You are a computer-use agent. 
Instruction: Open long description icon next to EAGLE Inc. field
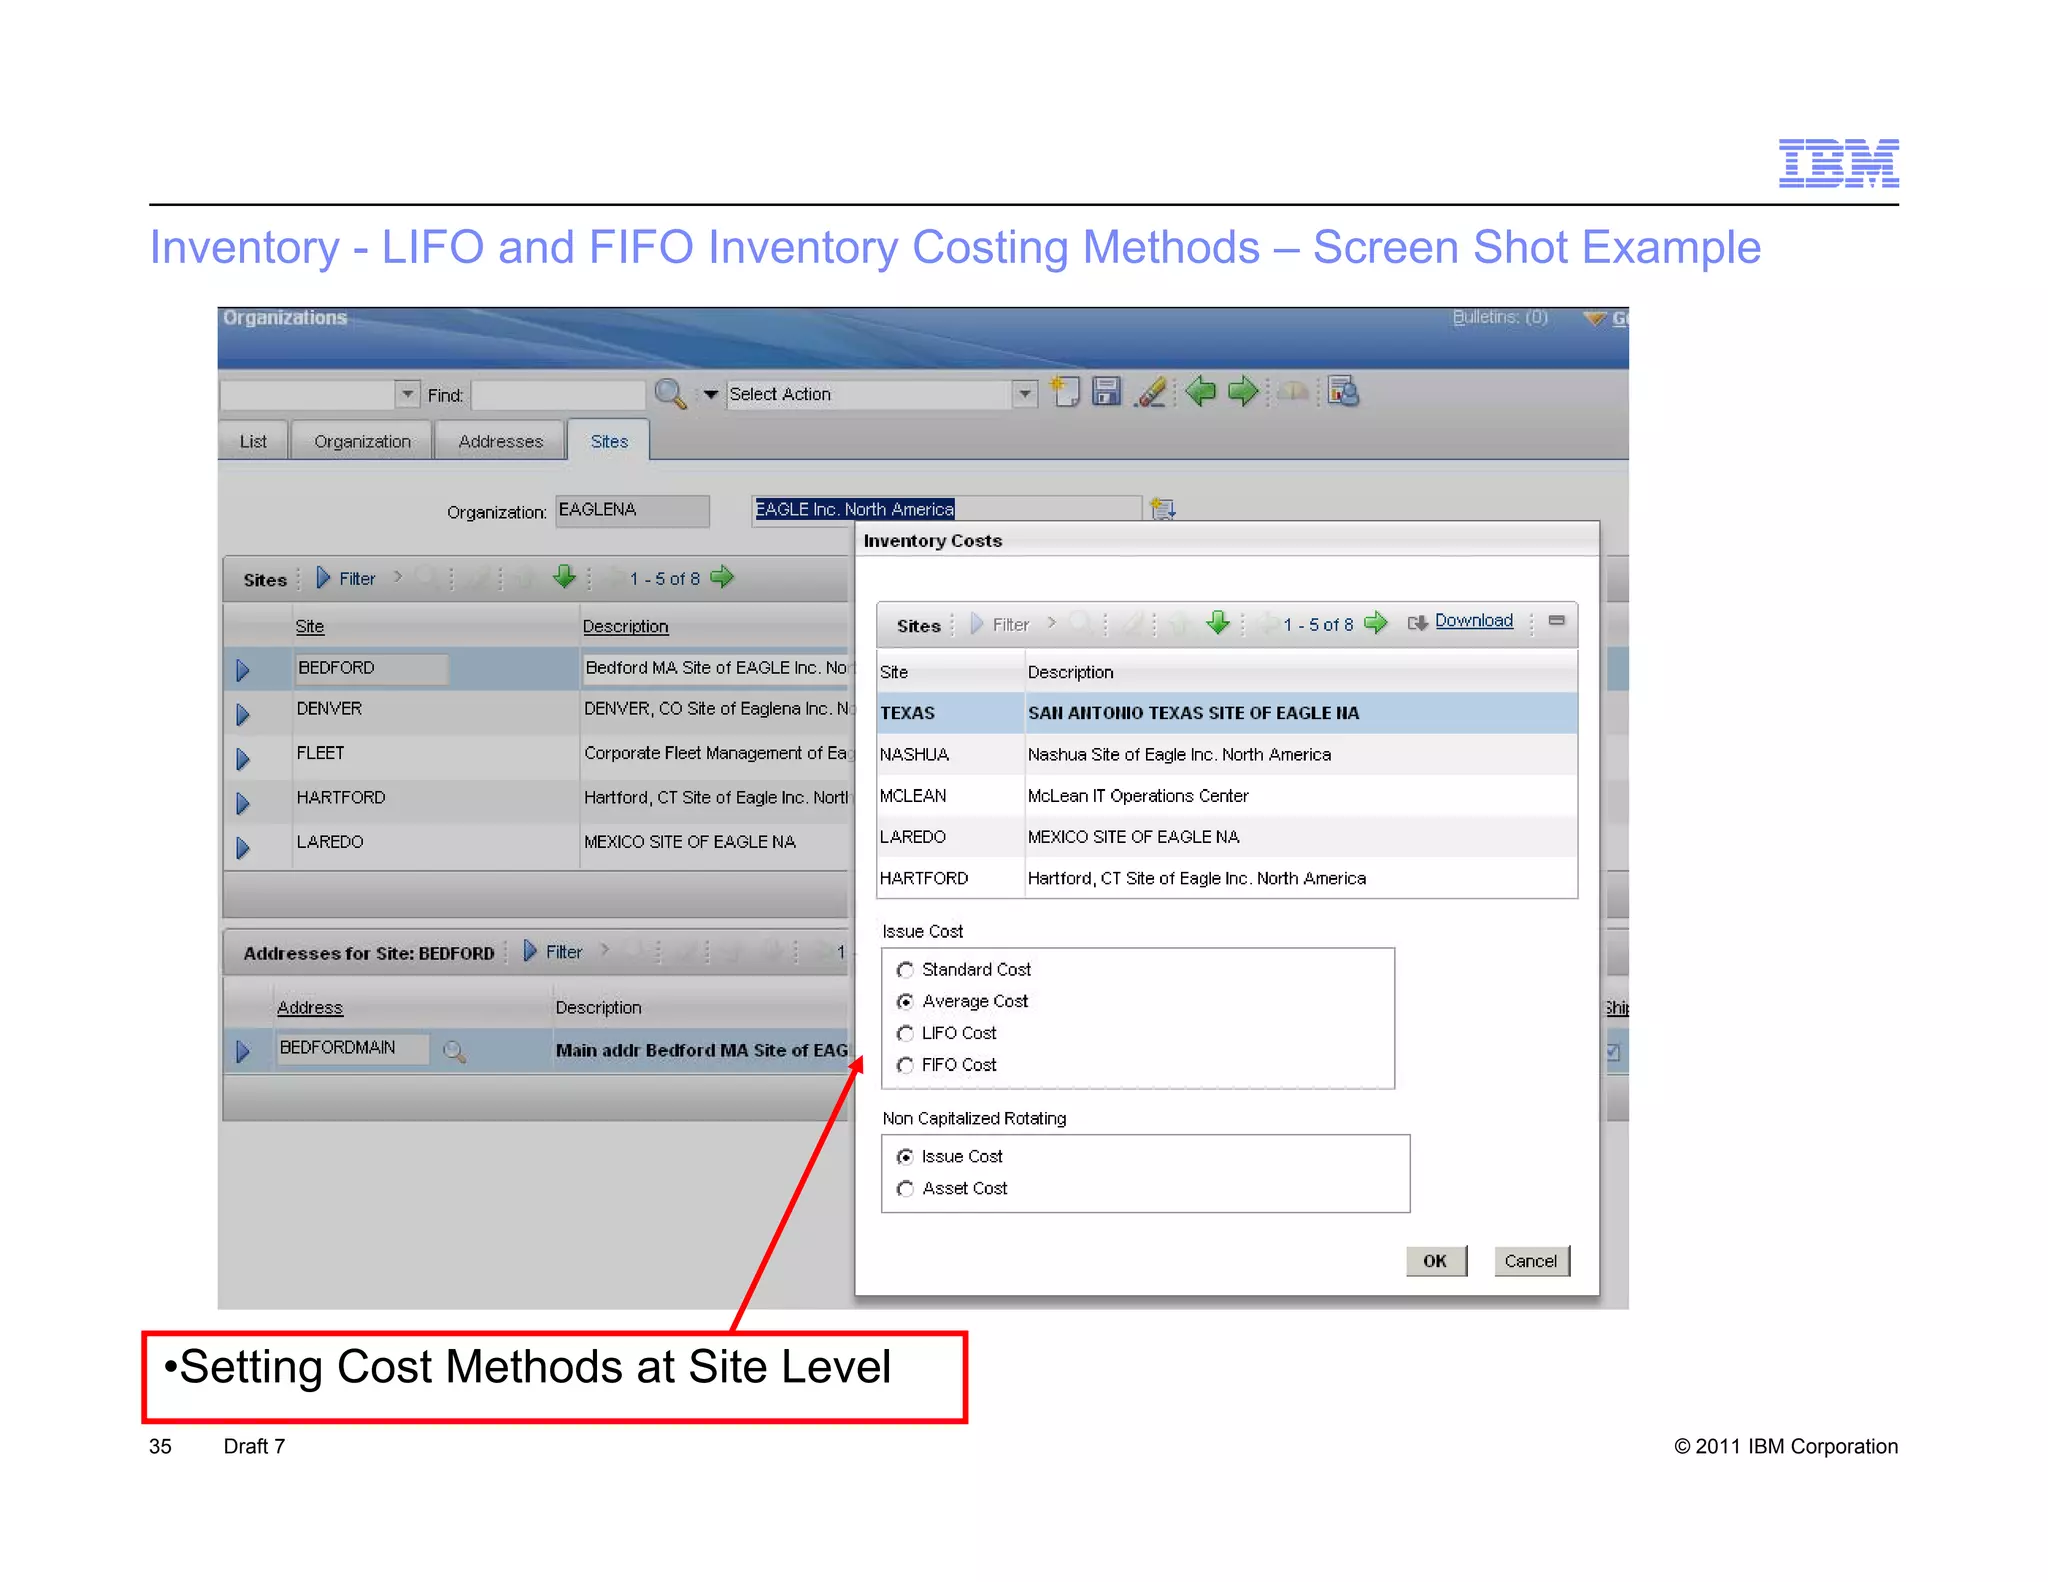[1162, 509]
